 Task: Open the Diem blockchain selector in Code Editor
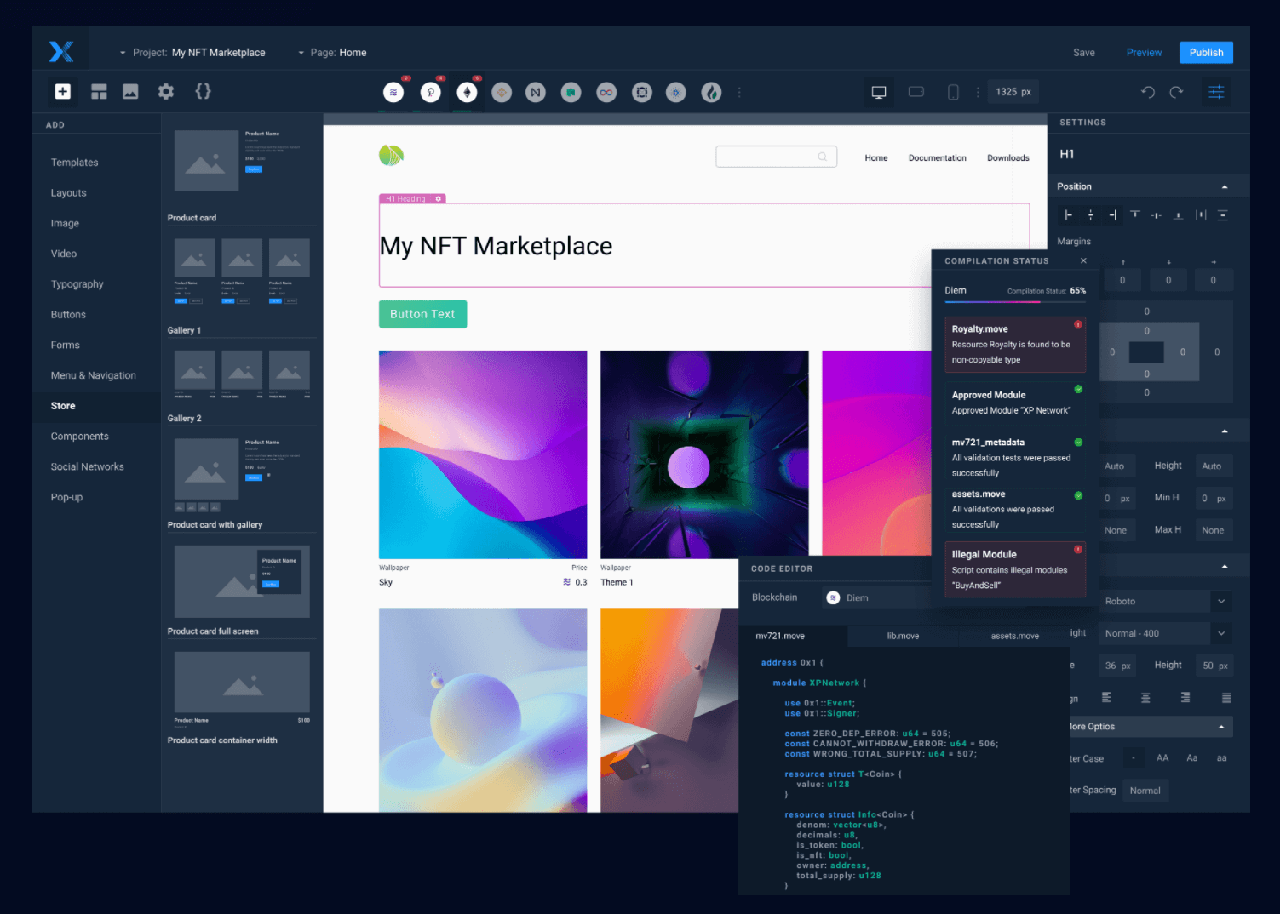(x=878, y=598)
